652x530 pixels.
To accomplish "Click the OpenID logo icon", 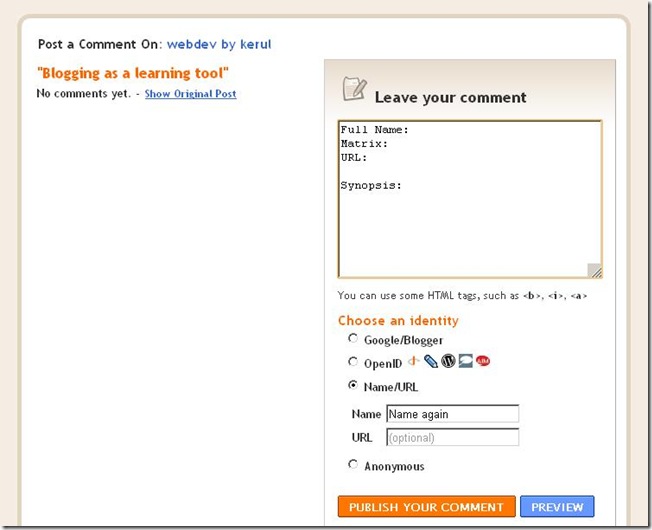I will (x=412, y=361).
